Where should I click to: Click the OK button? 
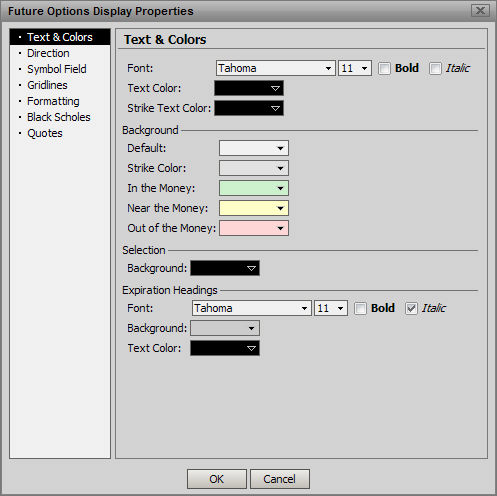tap(217, 479)
